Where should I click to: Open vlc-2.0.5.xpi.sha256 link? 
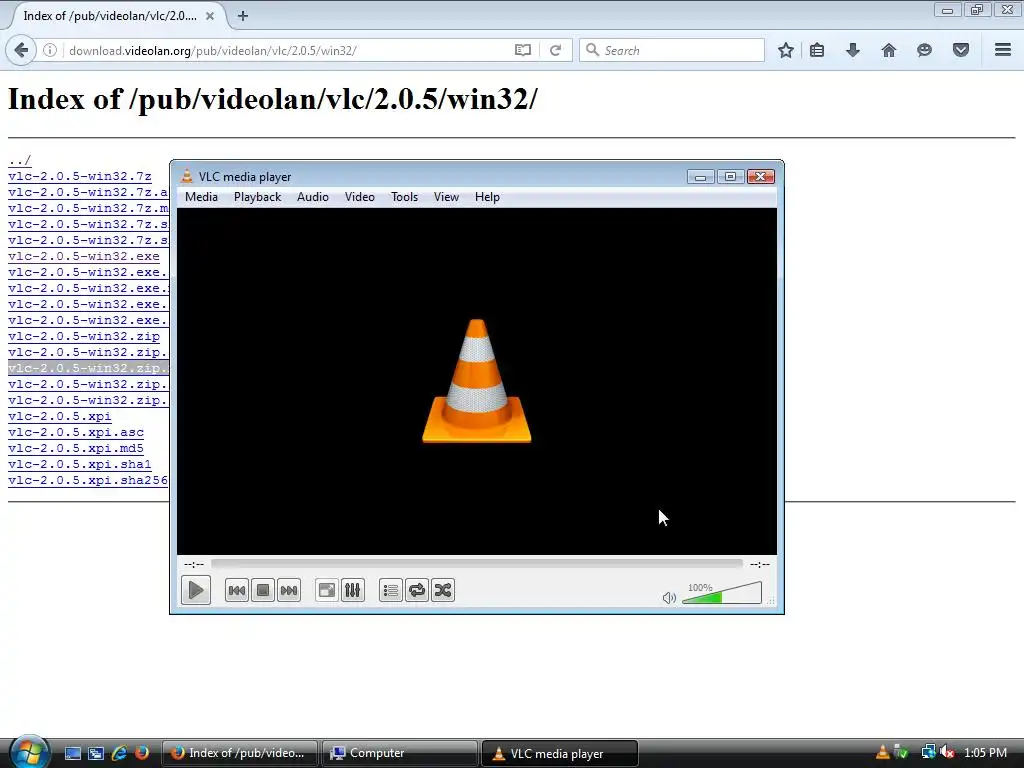pyautogui.click(x=88, y=480)
